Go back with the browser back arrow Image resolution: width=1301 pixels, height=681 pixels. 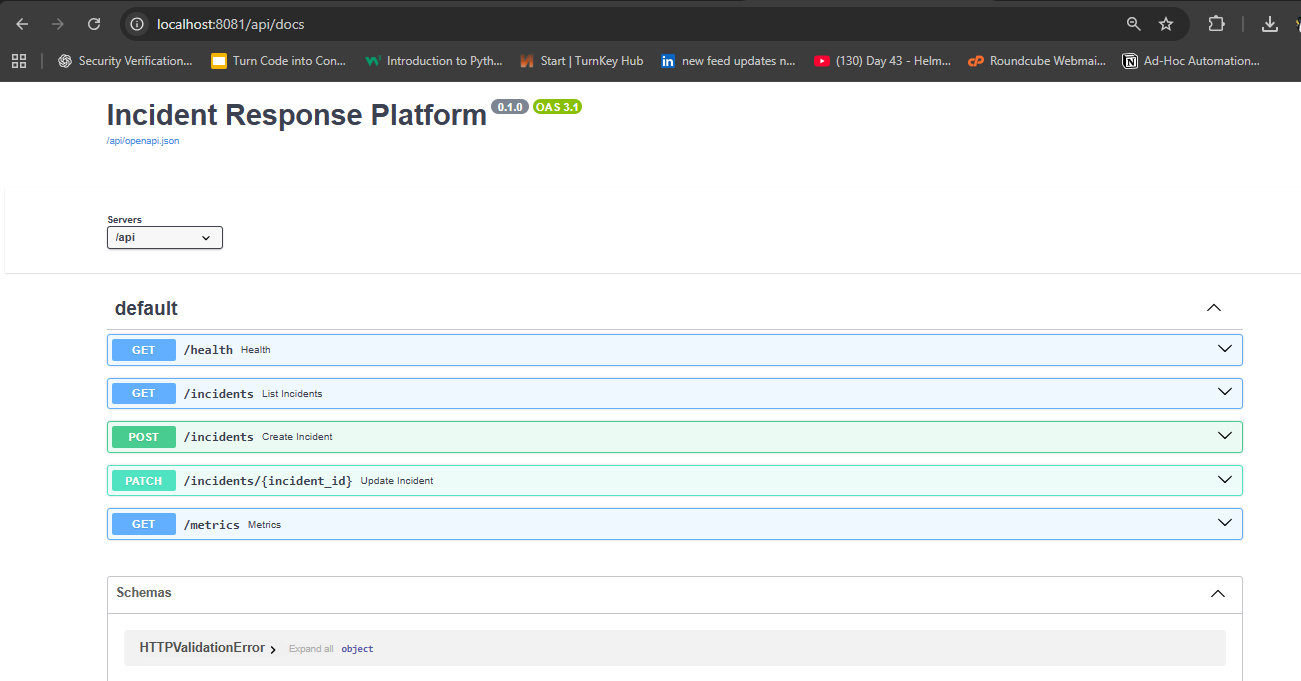[x=22, y=24]
